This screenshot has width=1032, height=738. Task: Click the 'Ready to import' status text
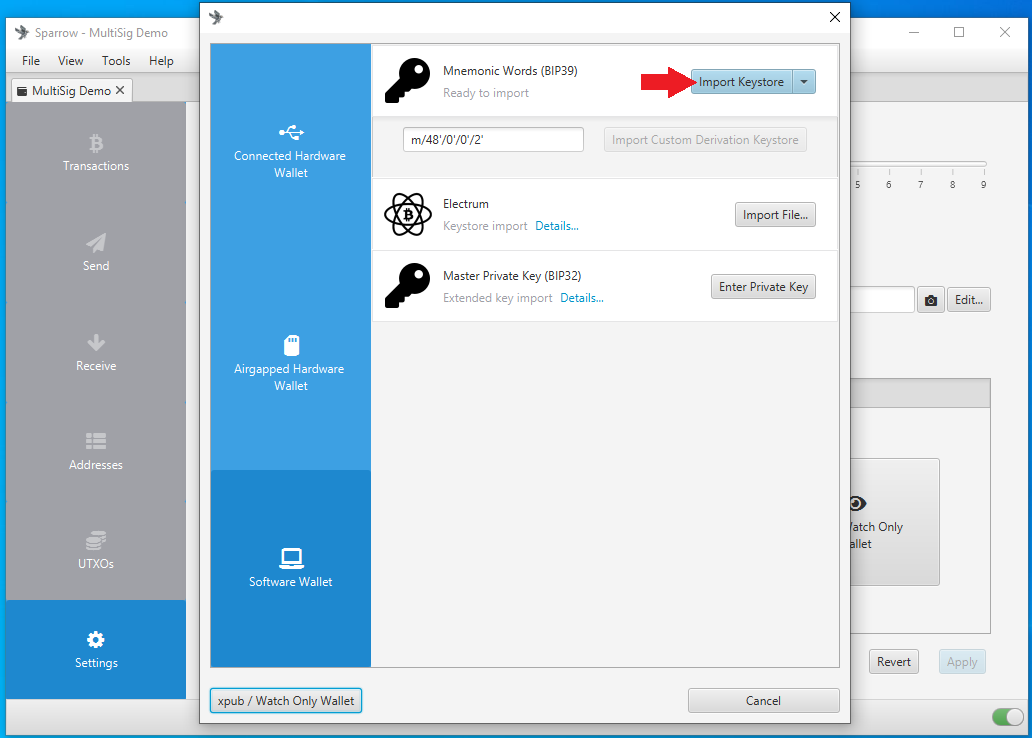click(486, 93)
